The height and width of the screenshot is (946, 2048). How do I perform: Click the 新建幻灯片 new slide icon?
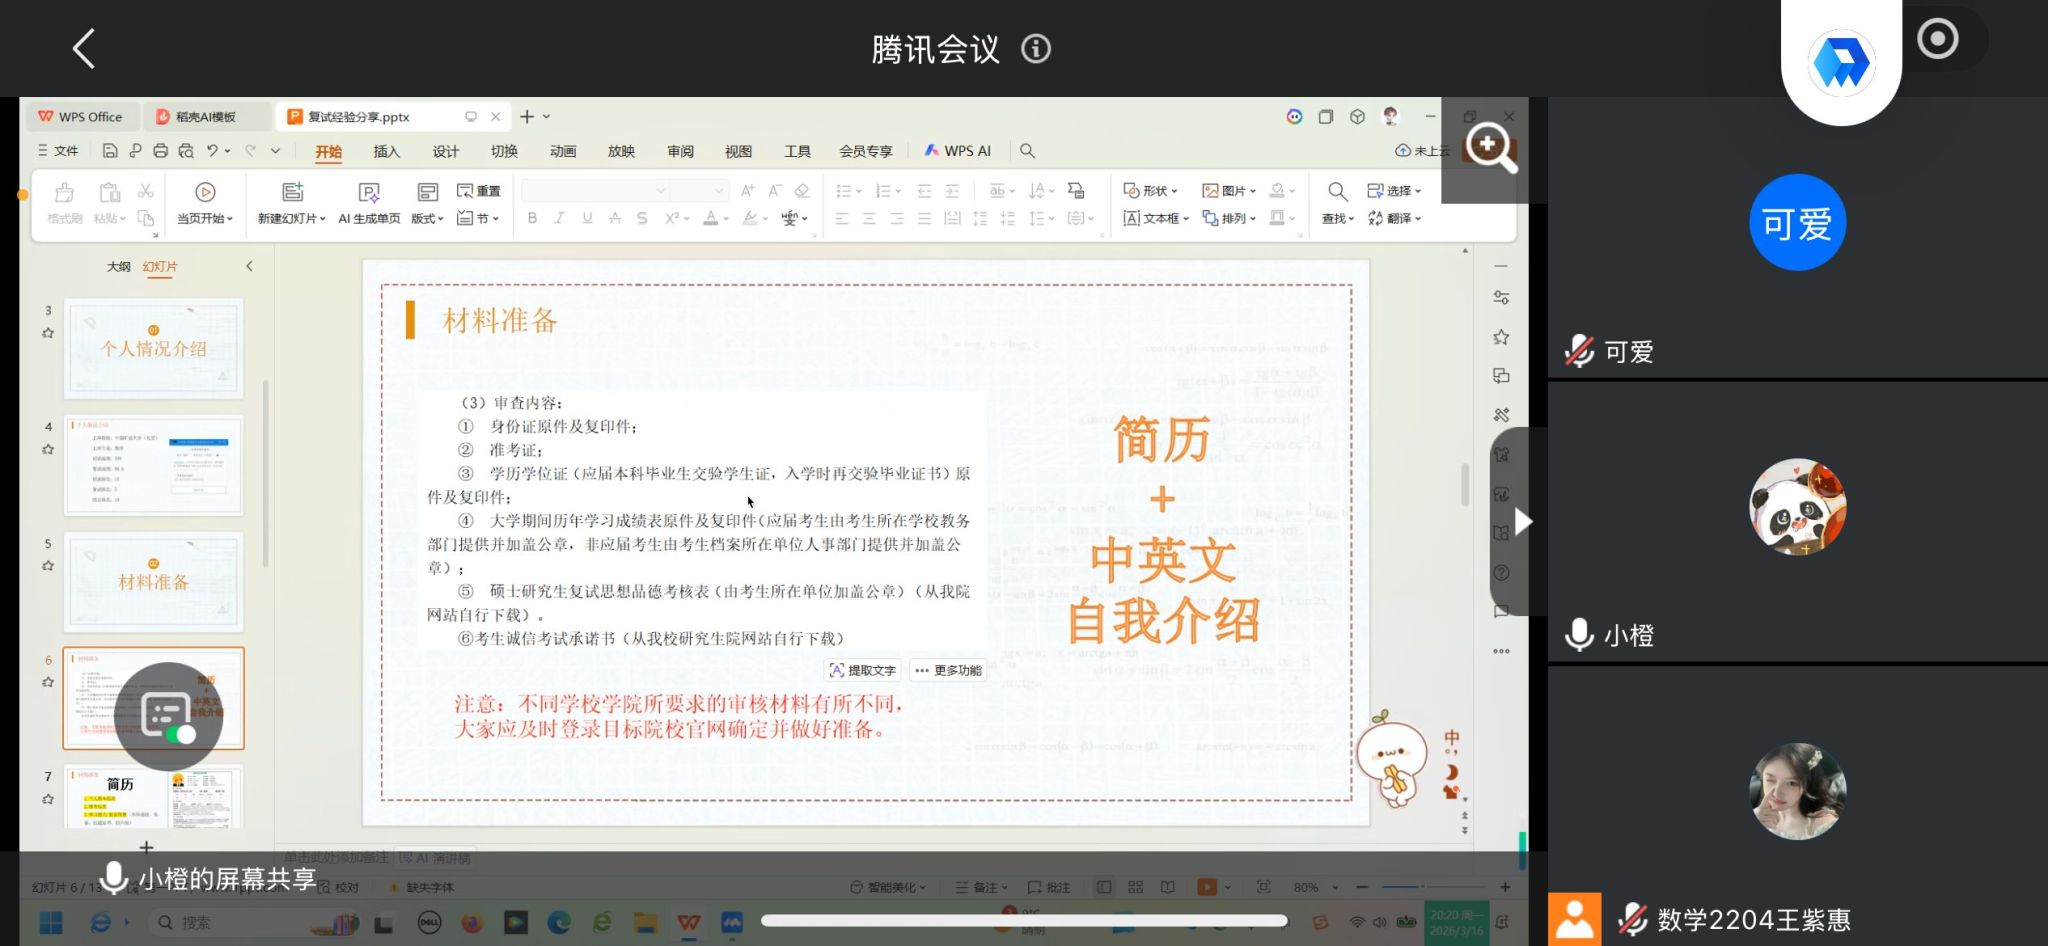pos(292,192)
